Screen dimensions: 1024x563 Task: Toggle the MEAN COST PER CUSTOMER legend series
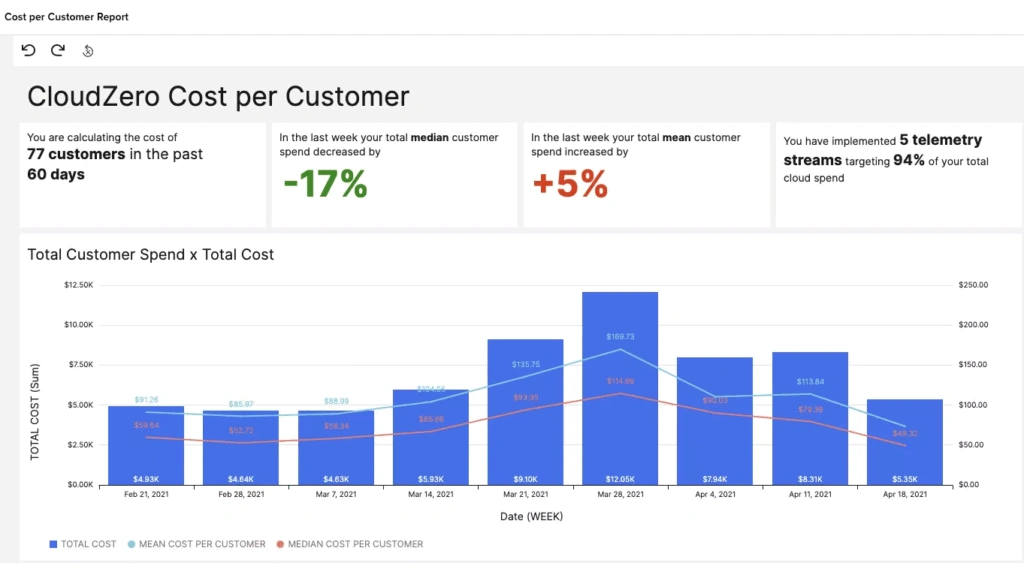tap(197, 544)
